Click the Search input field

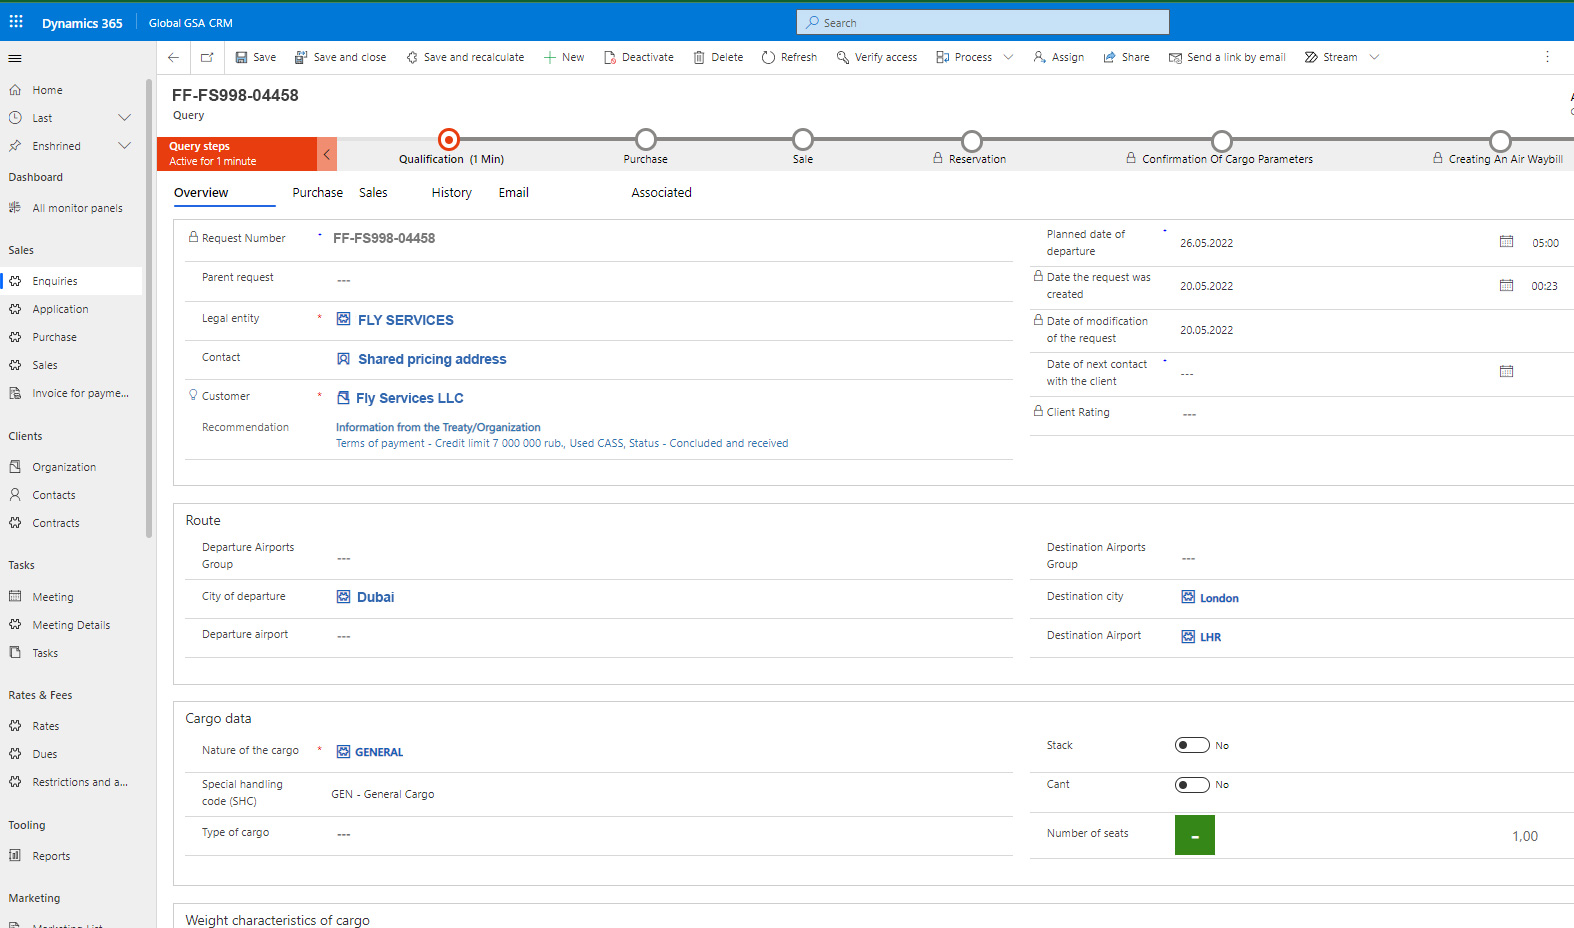[983, 23]
